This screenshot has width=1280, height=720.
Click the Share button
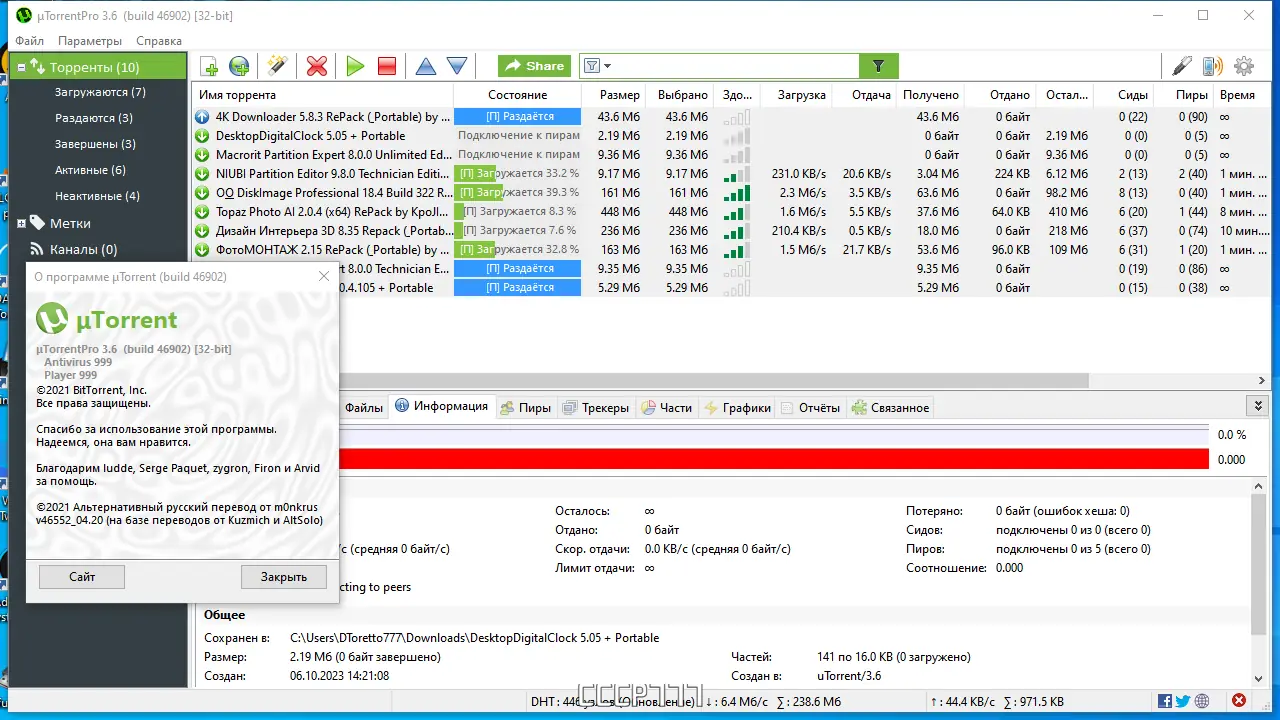pyautogui.click(x=535, y=66)
